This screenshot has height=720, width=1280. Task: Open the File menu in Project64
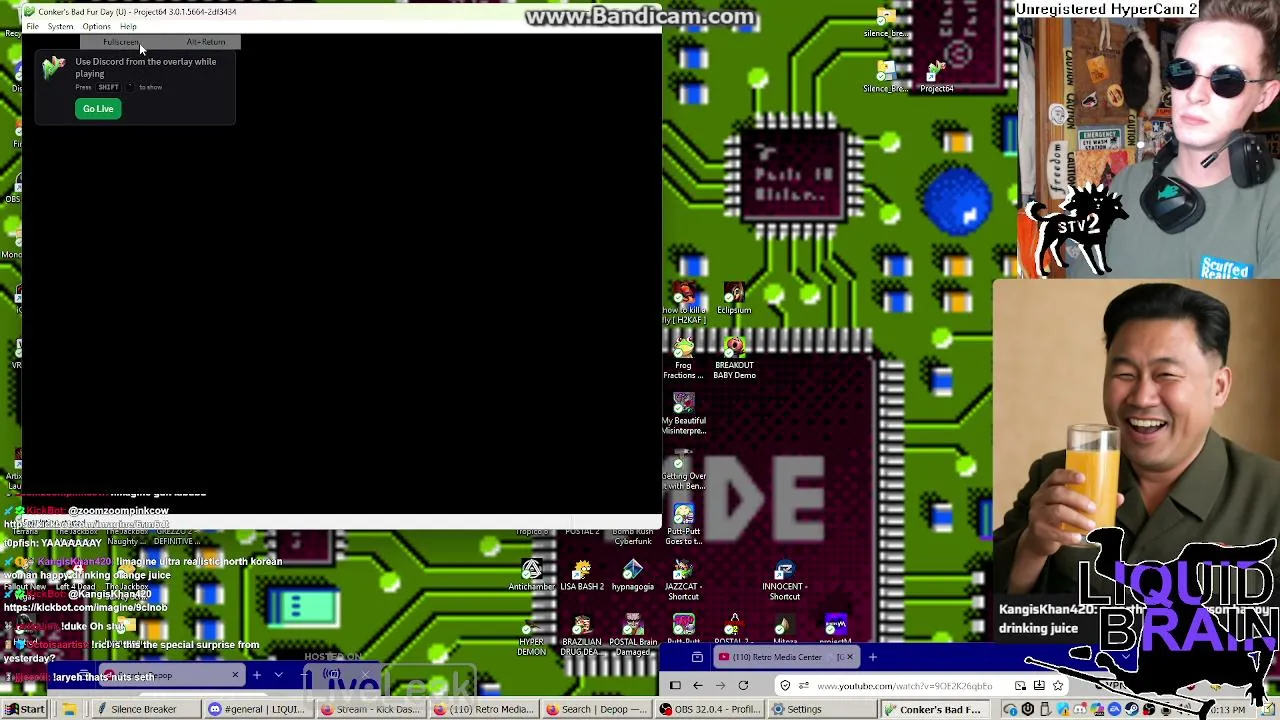[x=33, y=27]
